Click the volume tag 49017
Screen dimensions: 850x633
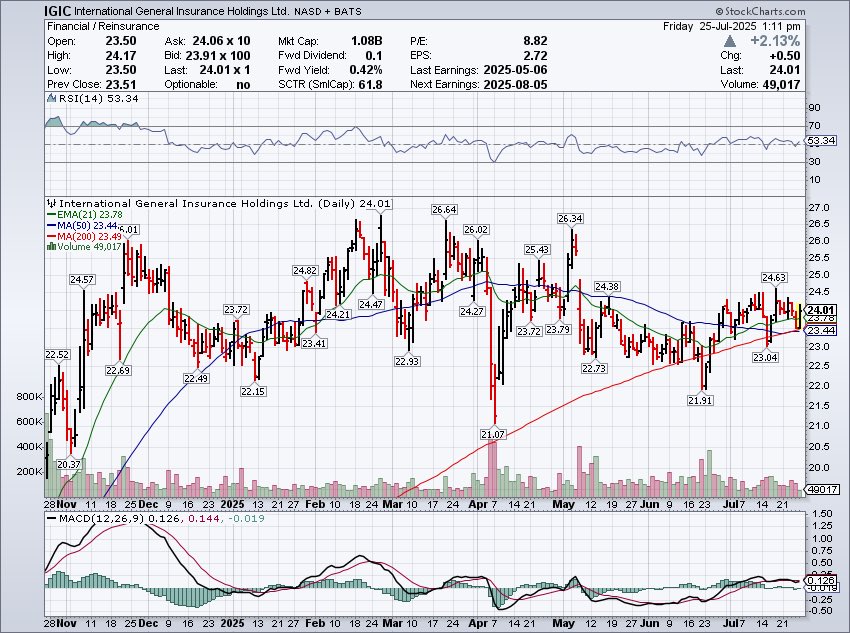pos(822,489)
